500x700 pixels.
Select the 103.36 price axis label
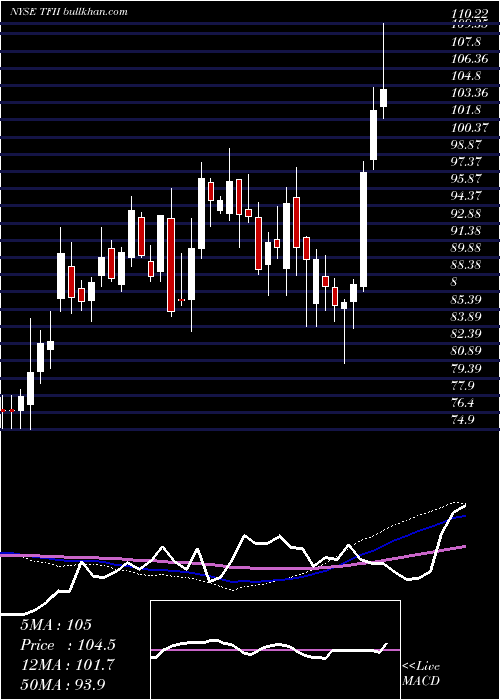coord(469,93)
